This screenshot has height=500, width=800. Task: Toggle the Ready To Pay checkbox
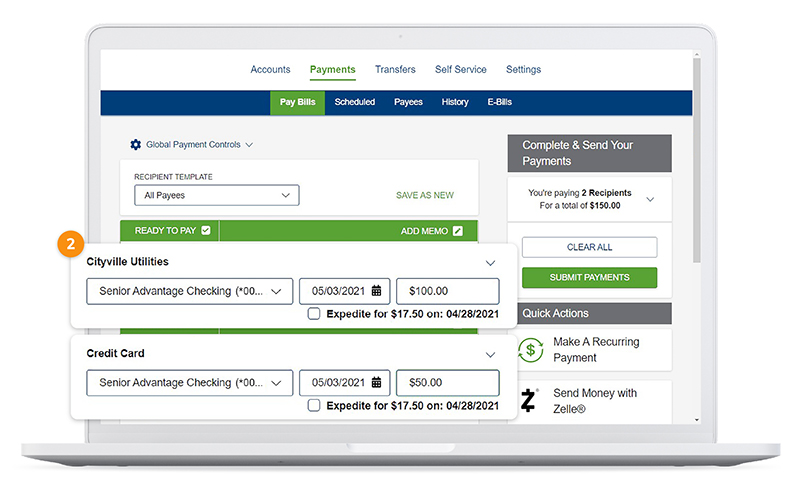pos(206,231)
